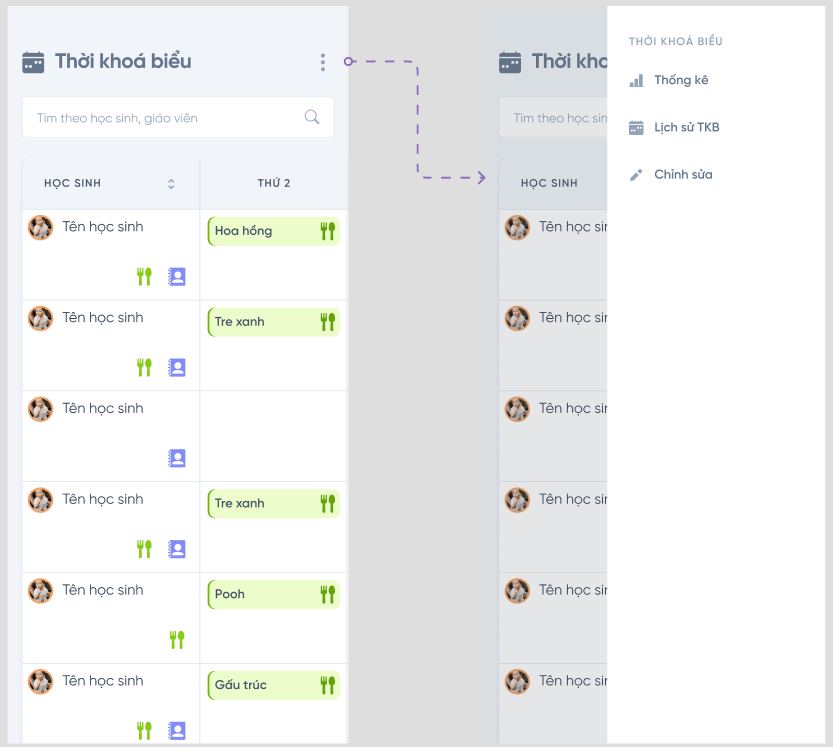Click the left Thời khoá biểu calendar icon
The image size is (833, 747).
pyautogui.click(x=33, y=62)
